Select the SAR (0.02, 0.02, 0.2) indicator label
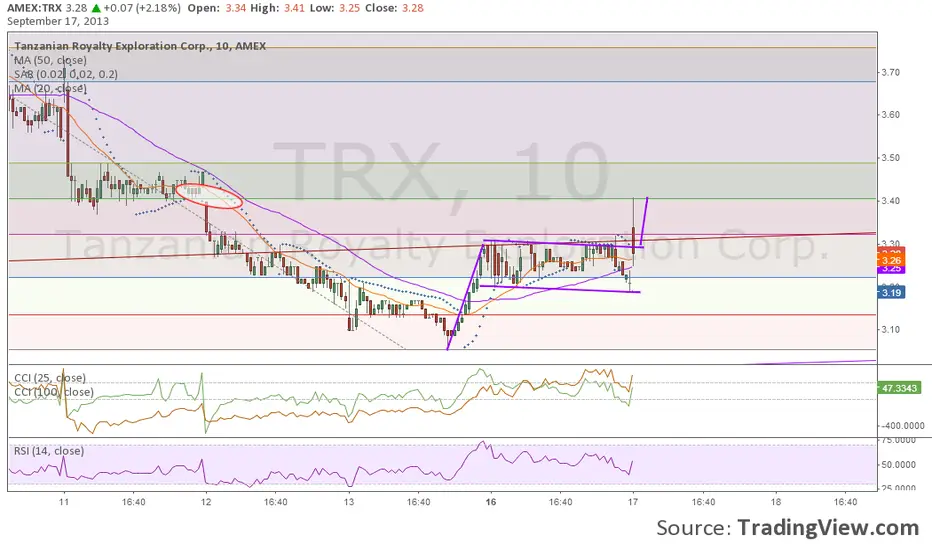The width and height of the screenshot is (932, 550). pyautogui.click(x=66, y=74)
